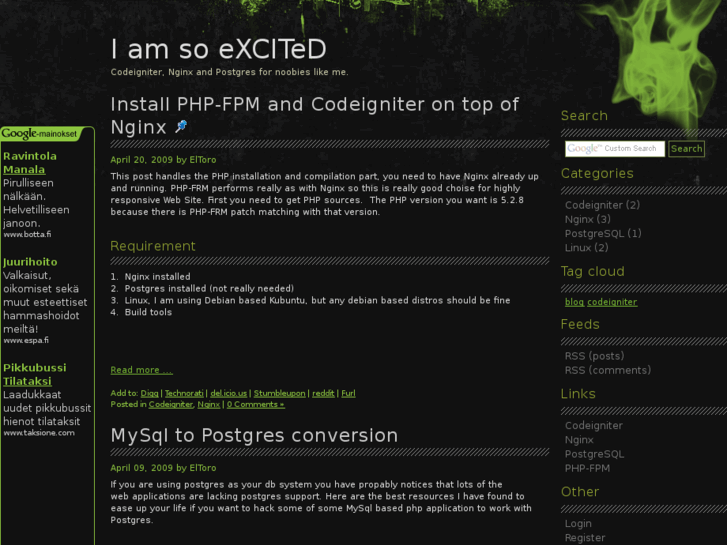This screenshot has height=545, width=727.
Task: Open the Install PHP-FPM and Codeigniter post title
Action: (x=314, y=115)
